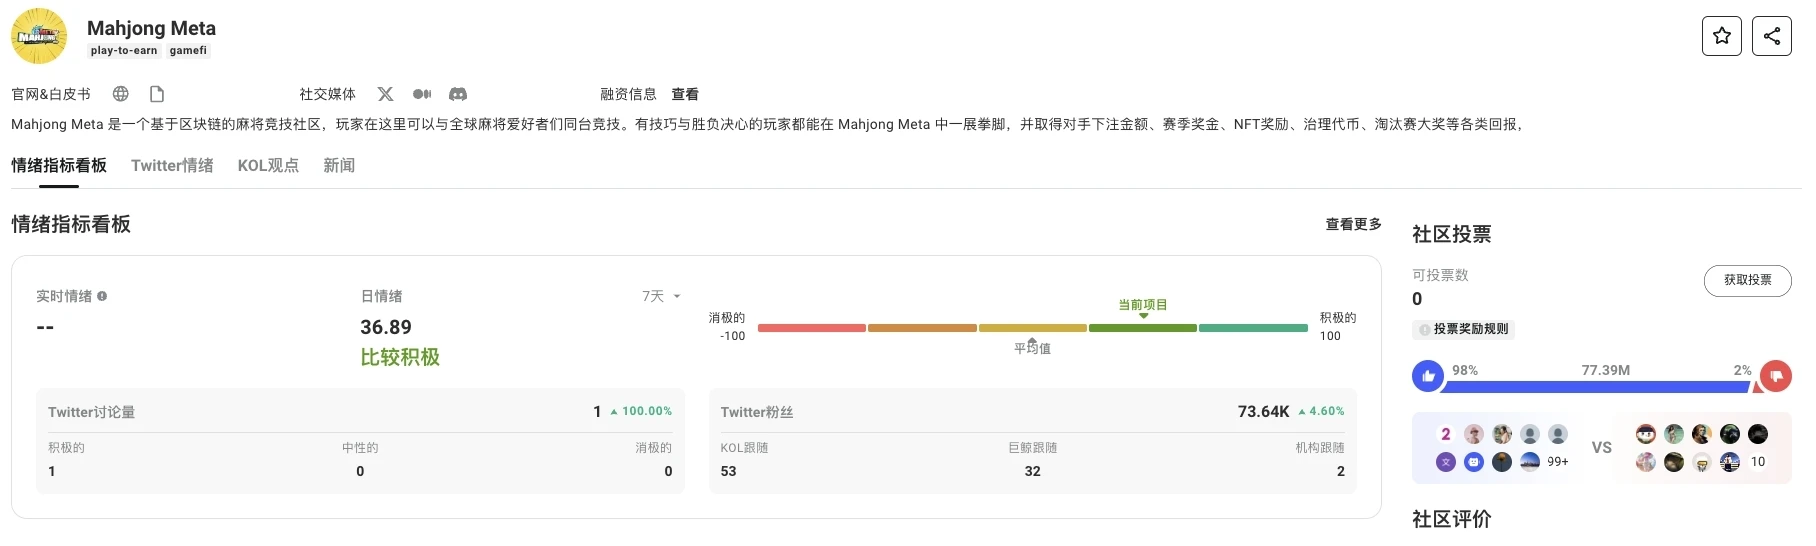Open the whitepaper document icon
The width and height of the screenshot is (1816, 546).
click(156, 94)
